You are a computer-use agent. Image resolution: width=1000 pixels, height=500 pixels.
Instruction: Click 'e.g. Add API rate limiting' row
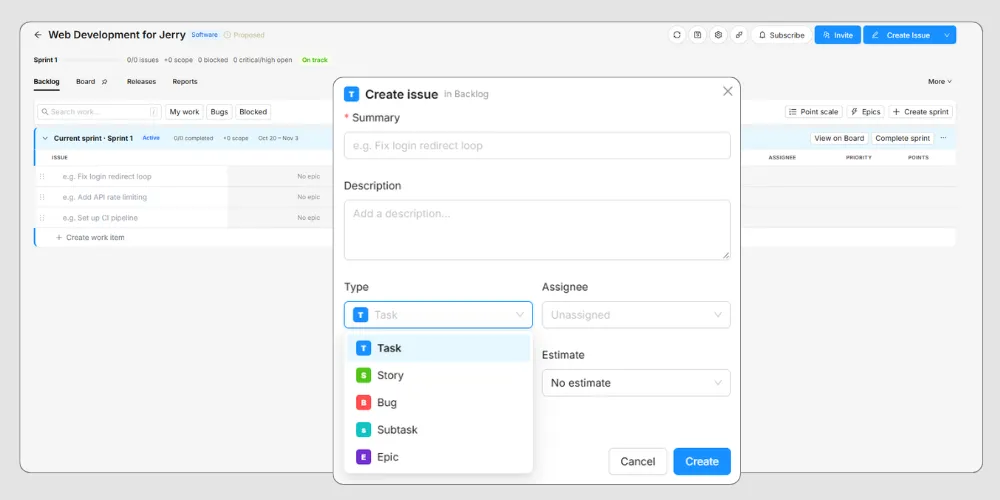105,197
